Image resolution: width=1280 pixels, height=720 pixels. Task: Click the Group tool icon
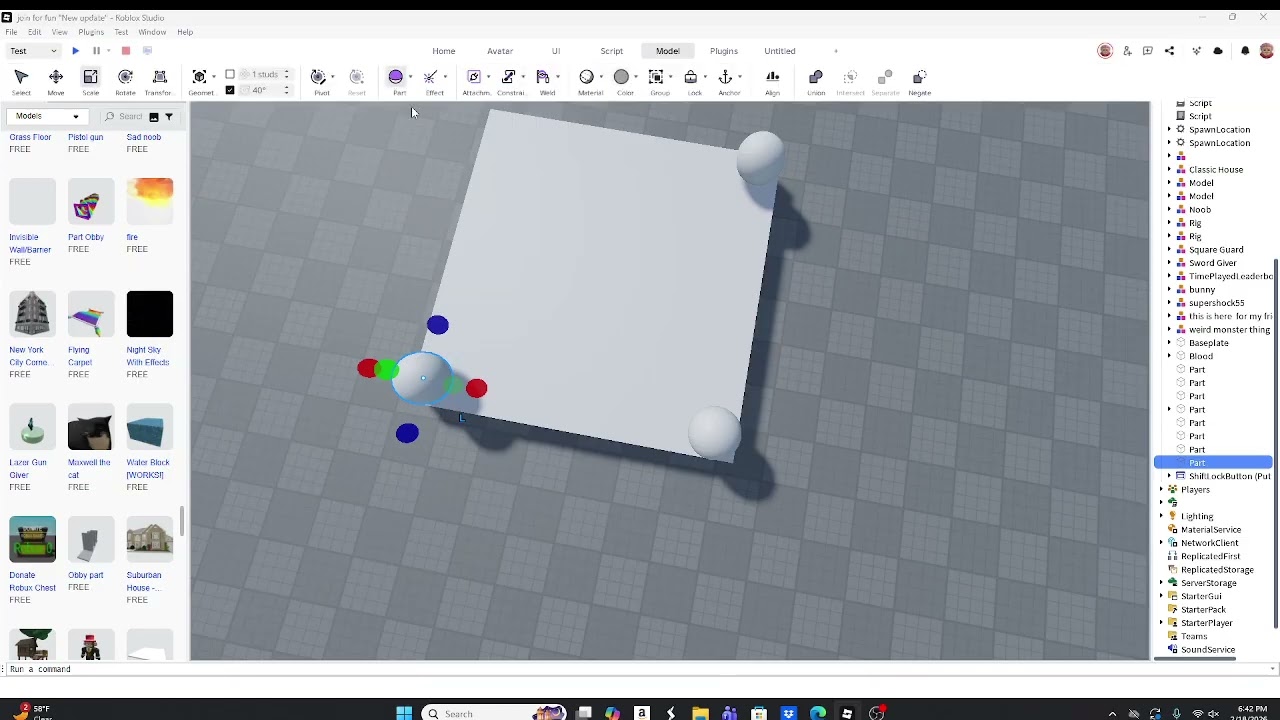click(x=656, y=77)
